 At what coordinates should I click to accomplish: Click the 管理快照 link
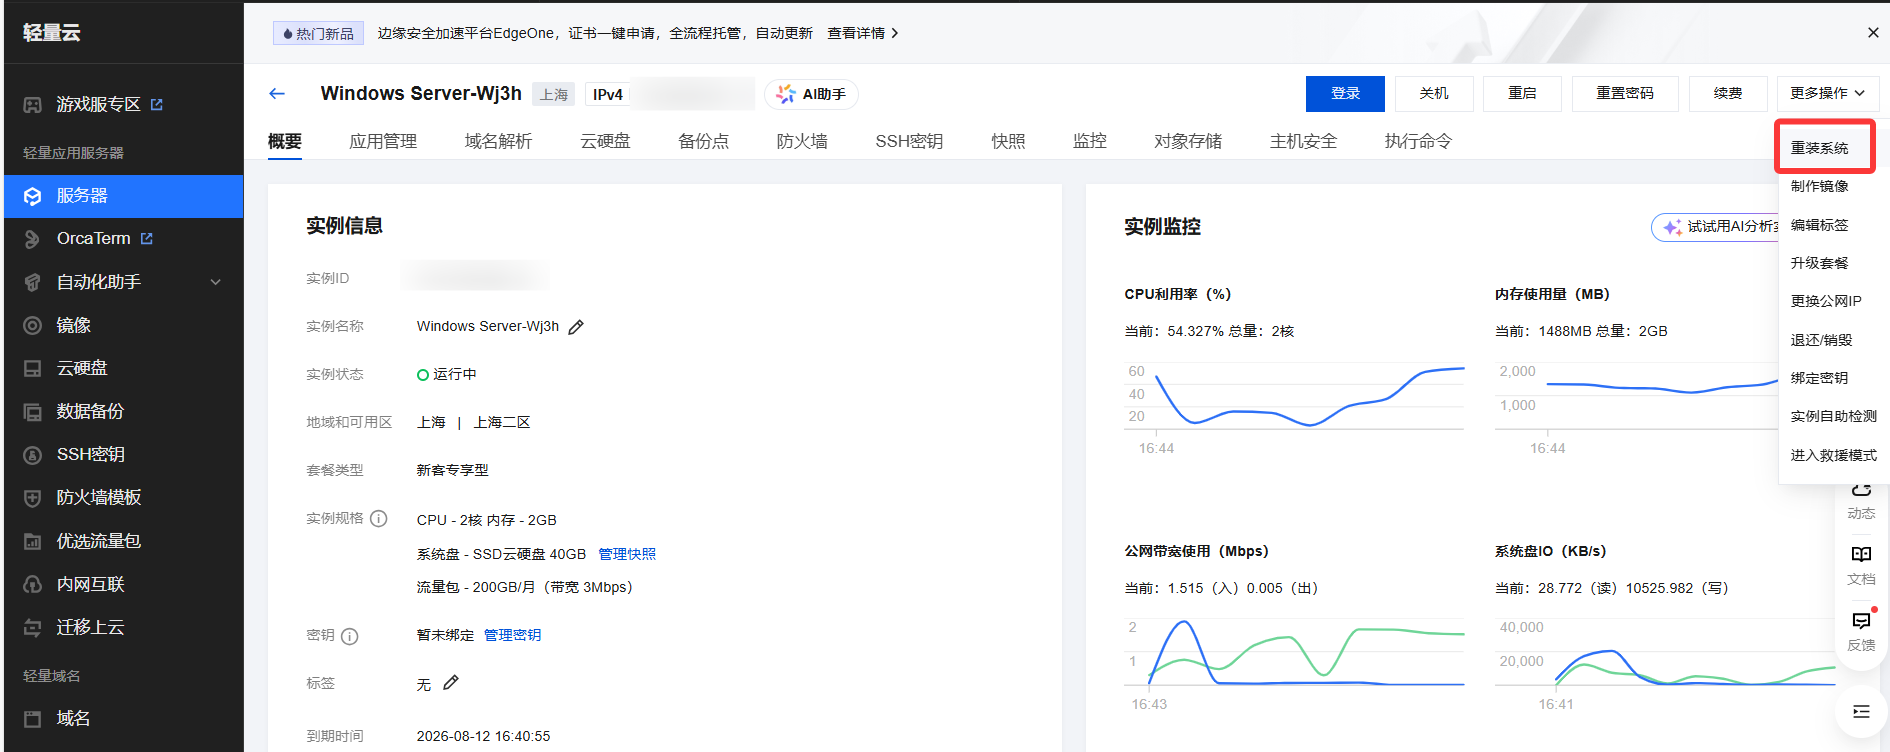[627, 554]
